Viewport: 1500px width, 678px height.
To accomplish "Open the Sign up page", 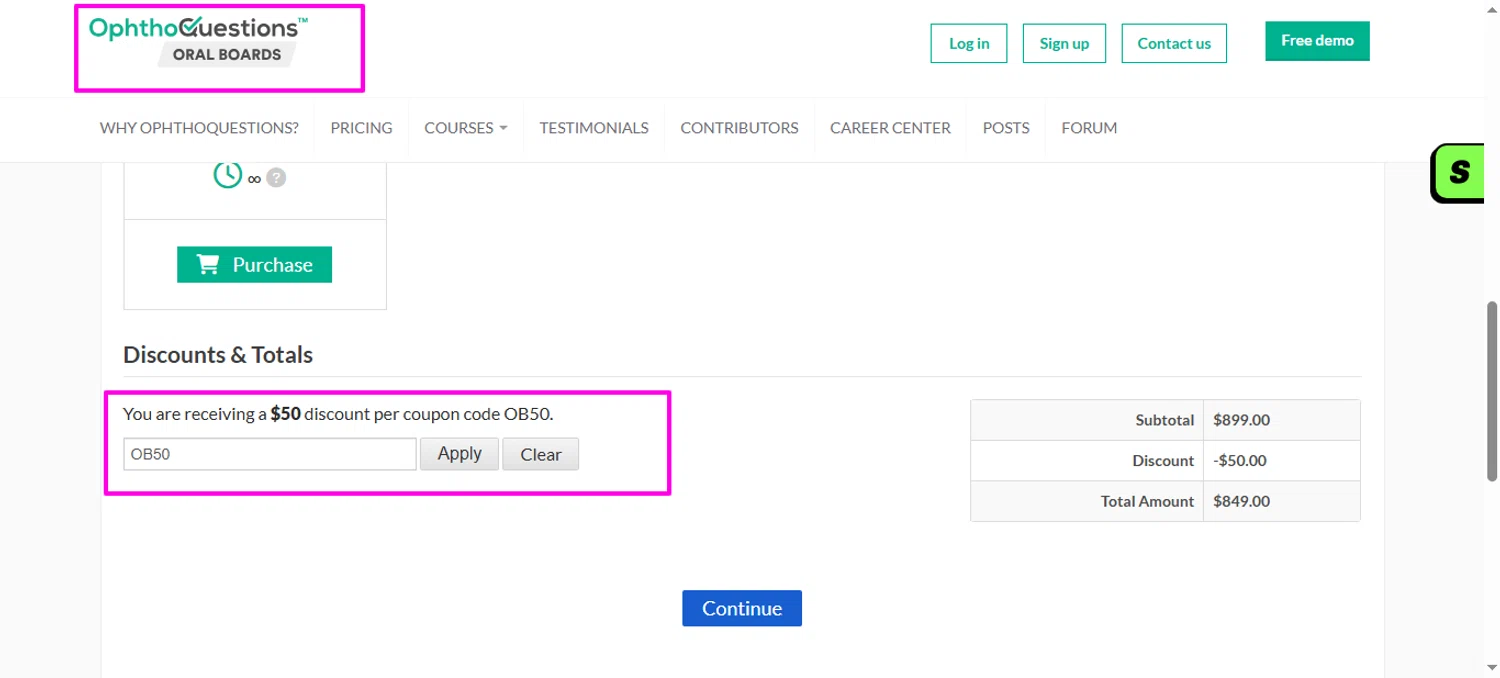I will (x=1064, y=43).
